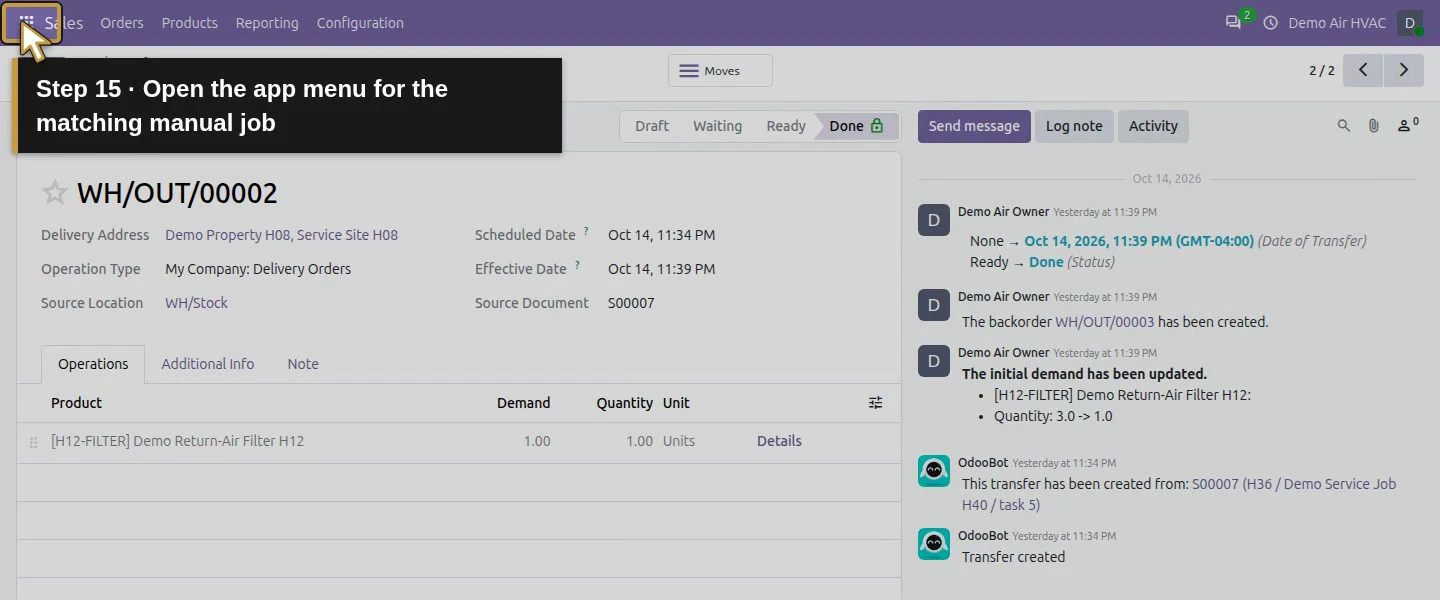This screenshot has width=1440, height=600.
Task: Click the 2 / 2 pager counter
Action: click(1322, 71)
